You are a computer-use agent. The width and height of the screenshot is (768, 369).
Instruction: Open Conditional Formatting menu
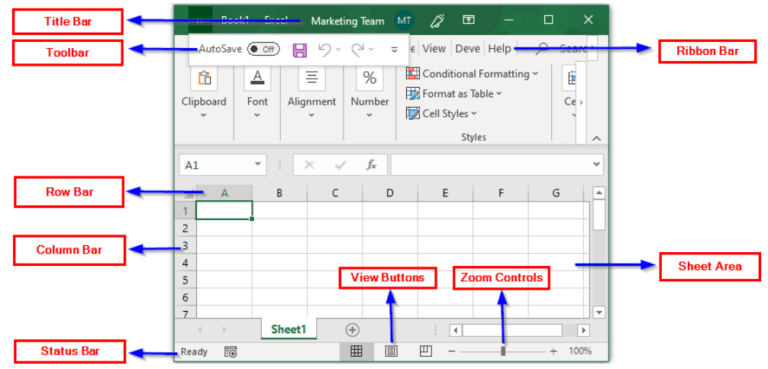(472, 74)
